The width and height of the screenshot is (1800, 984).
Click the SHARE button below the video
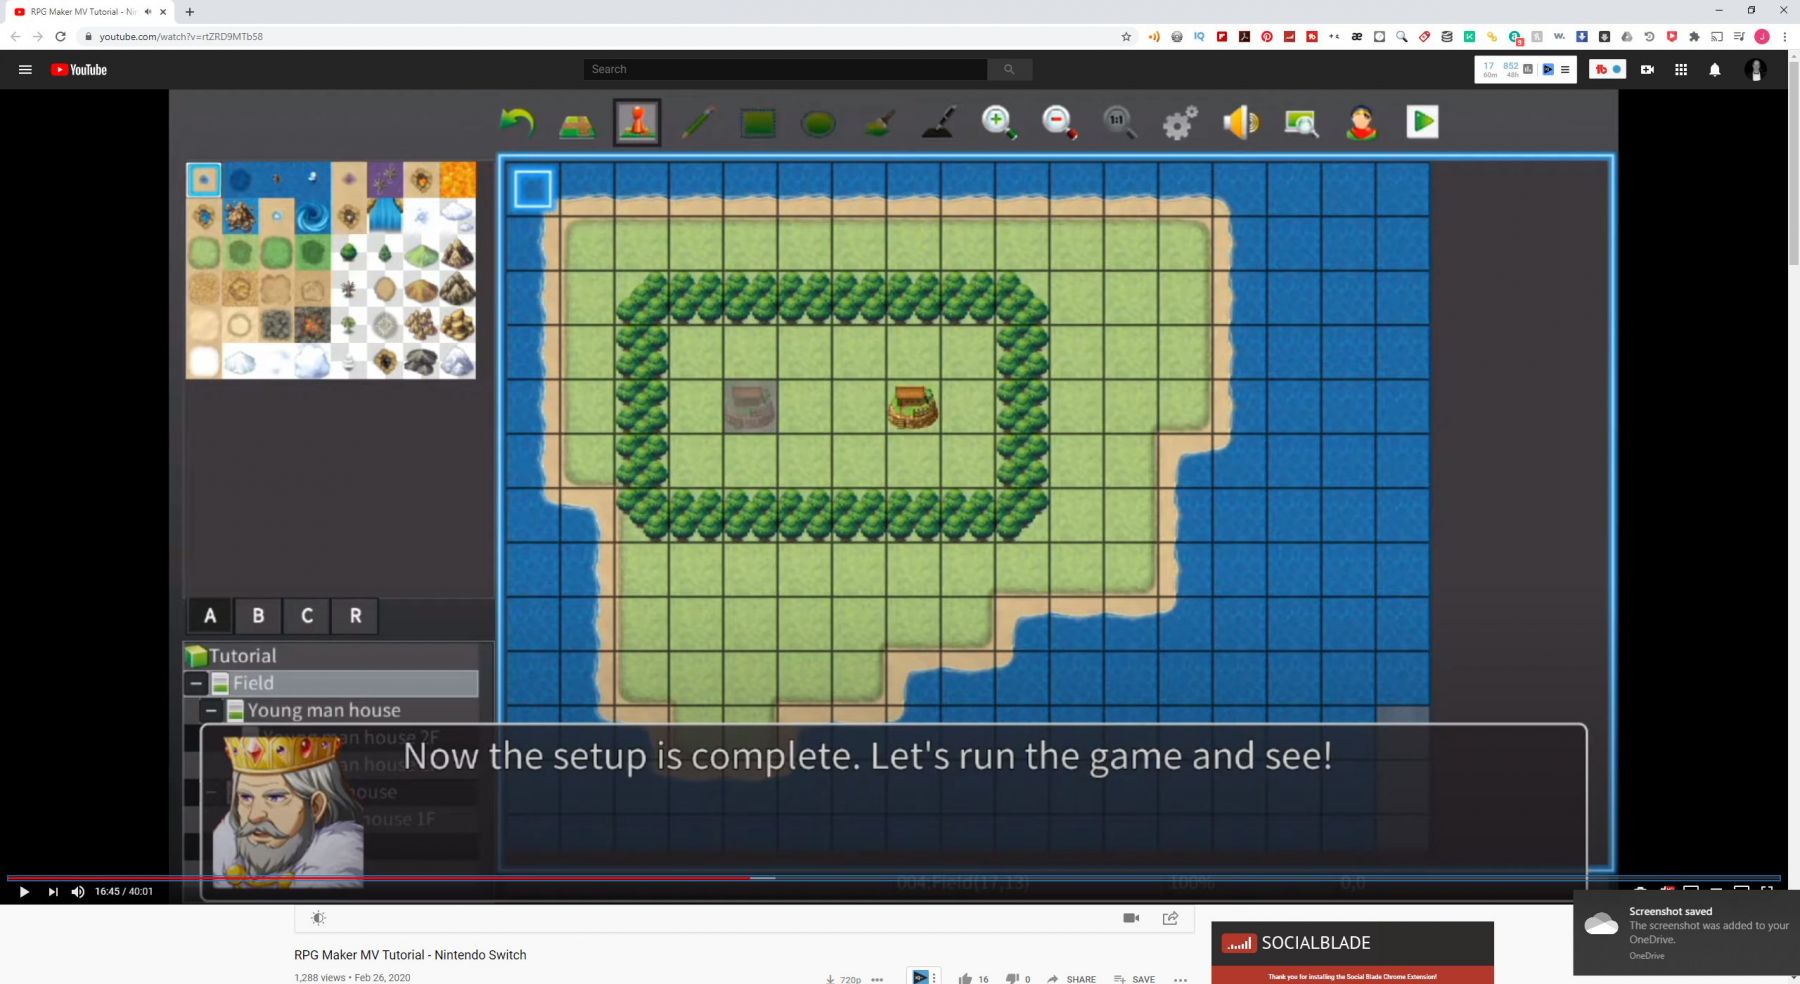(1072, 979)
